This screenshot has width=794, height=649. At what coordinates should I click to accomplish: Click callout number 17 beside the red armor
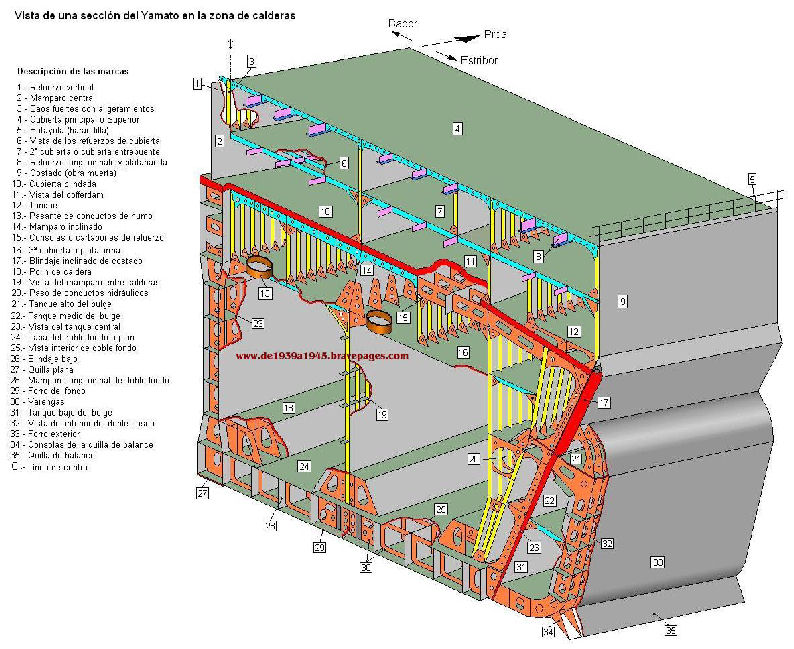coord(604,402)
